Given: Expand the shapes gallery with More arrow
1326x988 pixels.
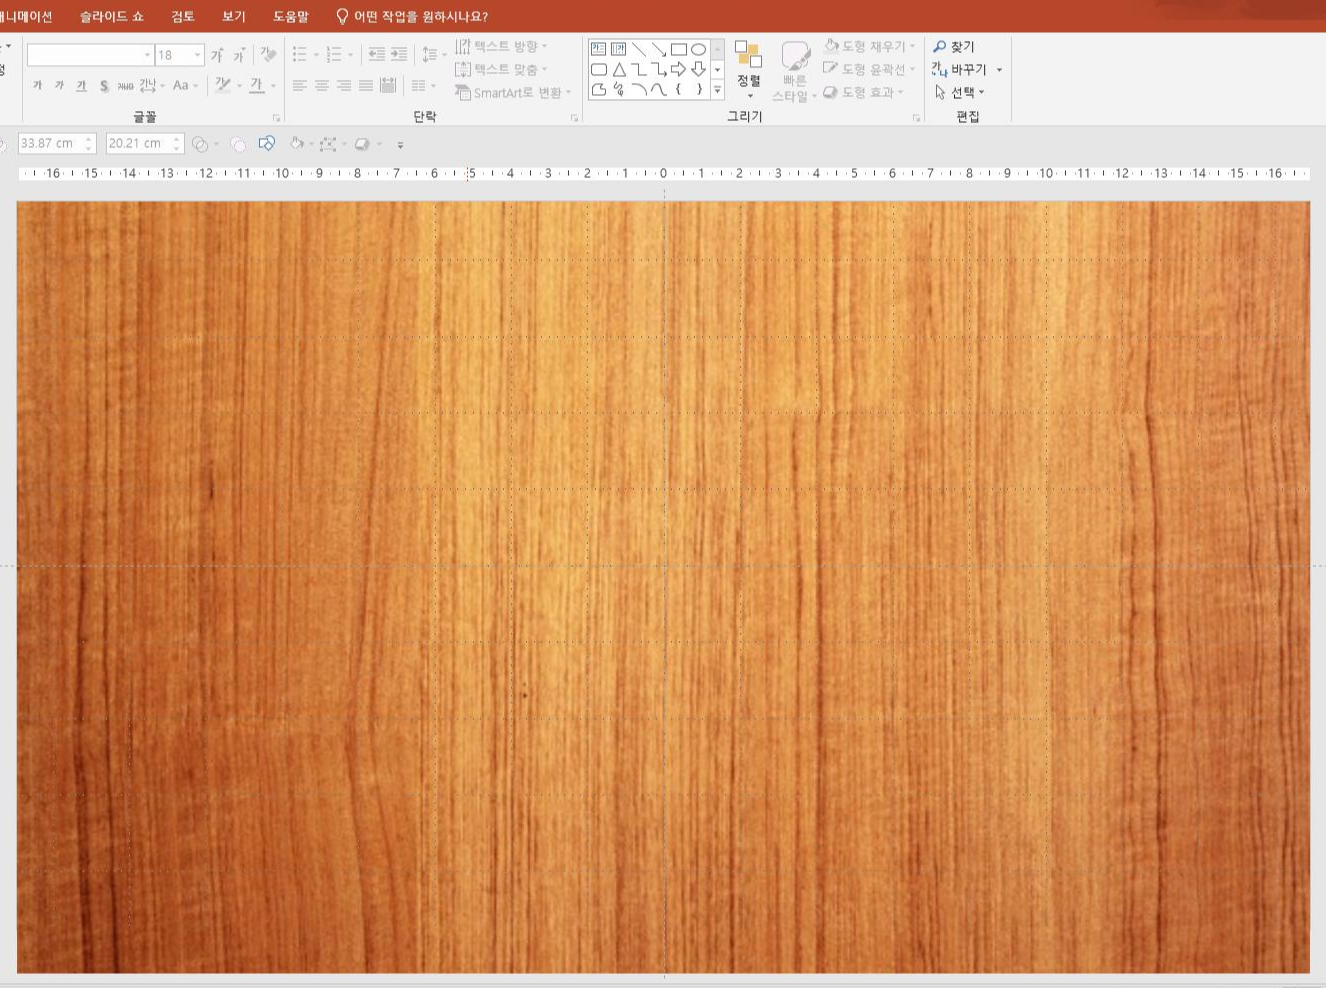Looking at the screenshot, I should [717, 90].
